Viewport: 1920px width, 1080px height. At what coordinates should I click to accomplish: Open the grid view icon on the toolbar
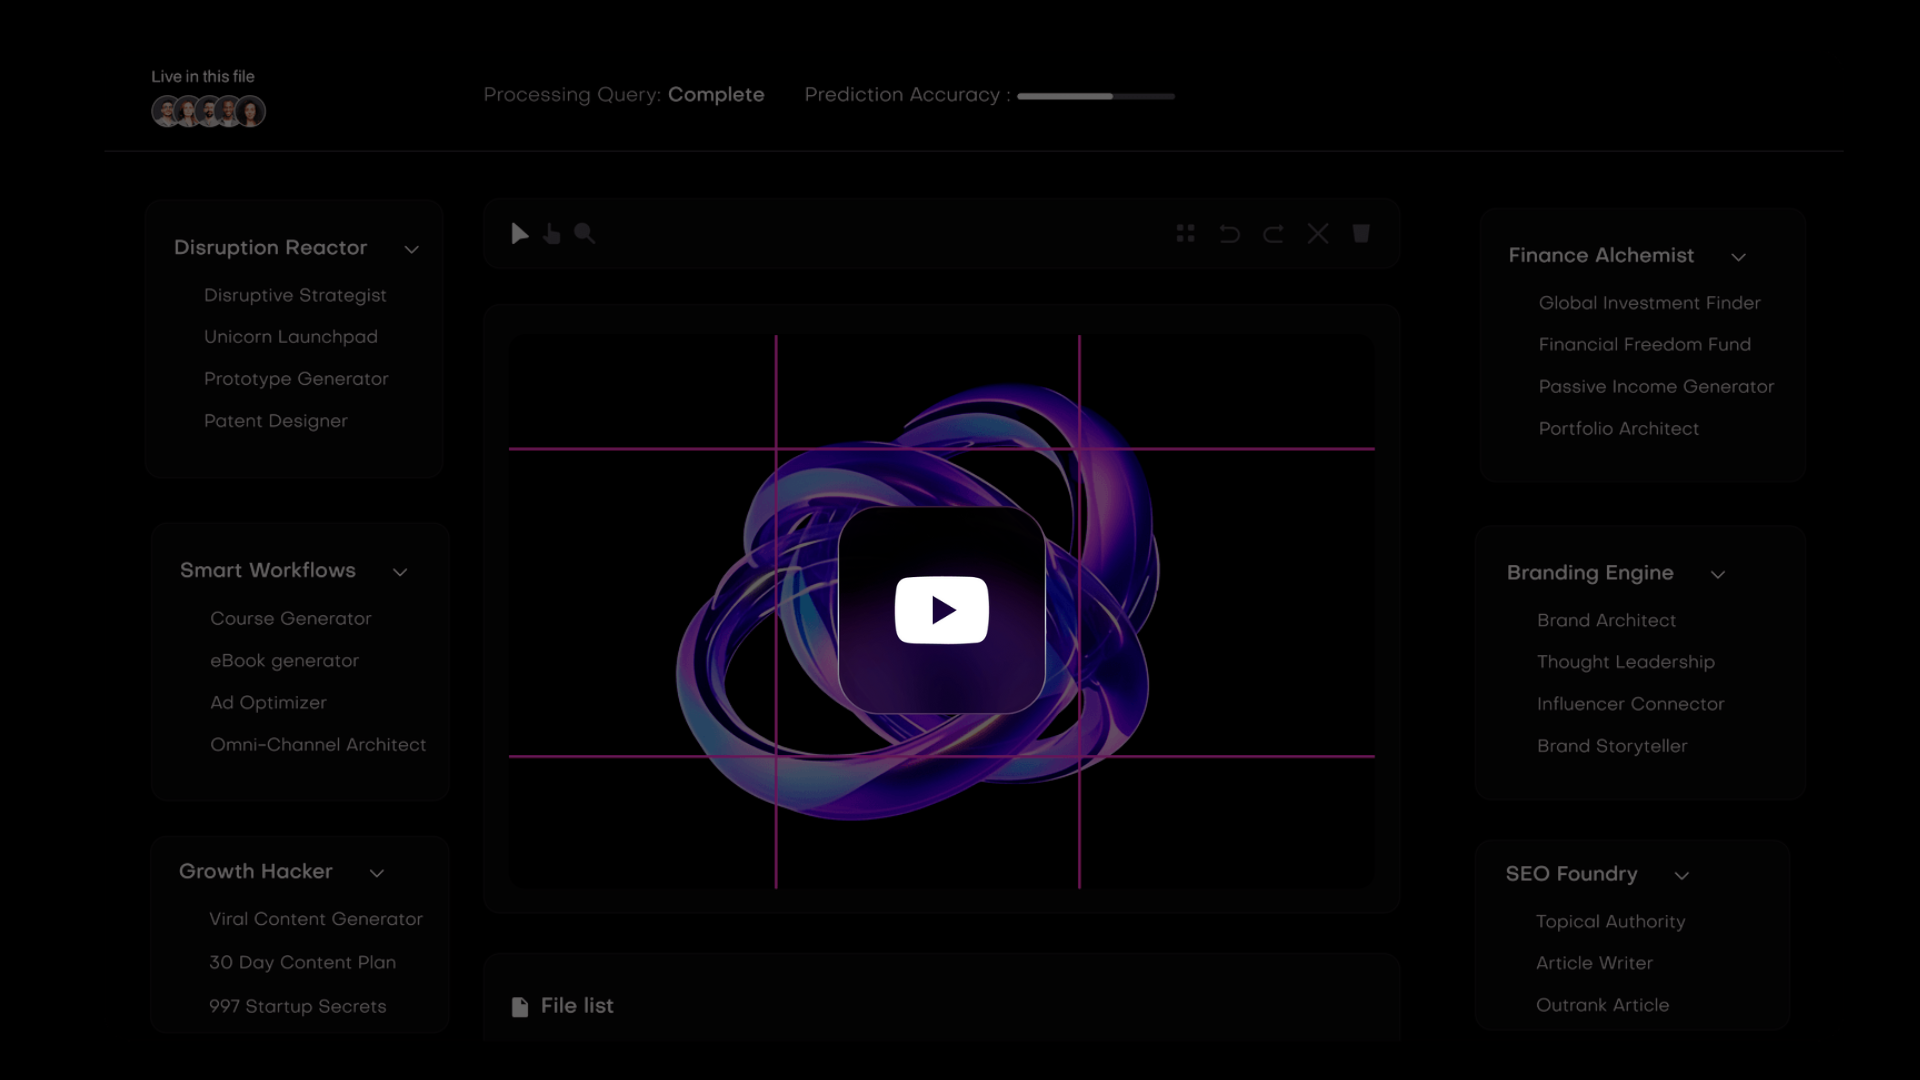1185,233
